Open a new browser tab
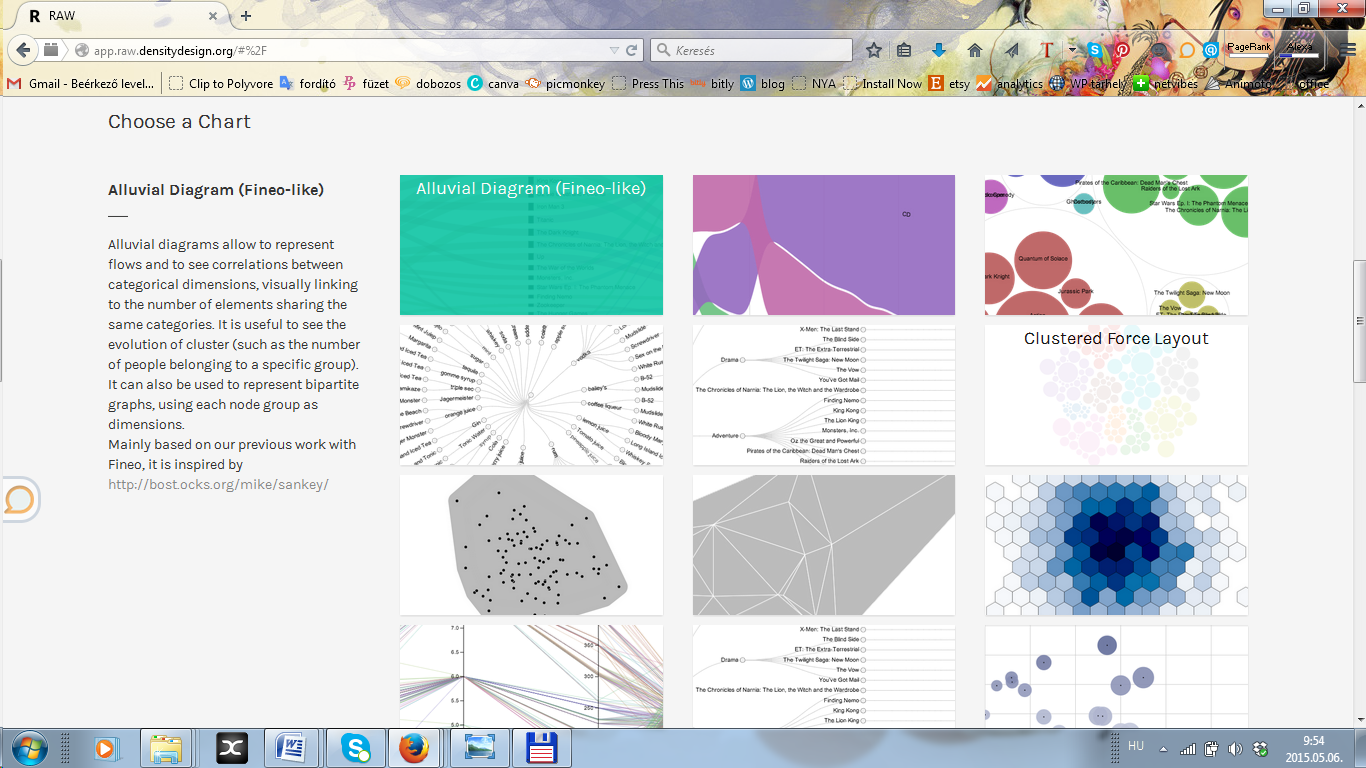 246,16
